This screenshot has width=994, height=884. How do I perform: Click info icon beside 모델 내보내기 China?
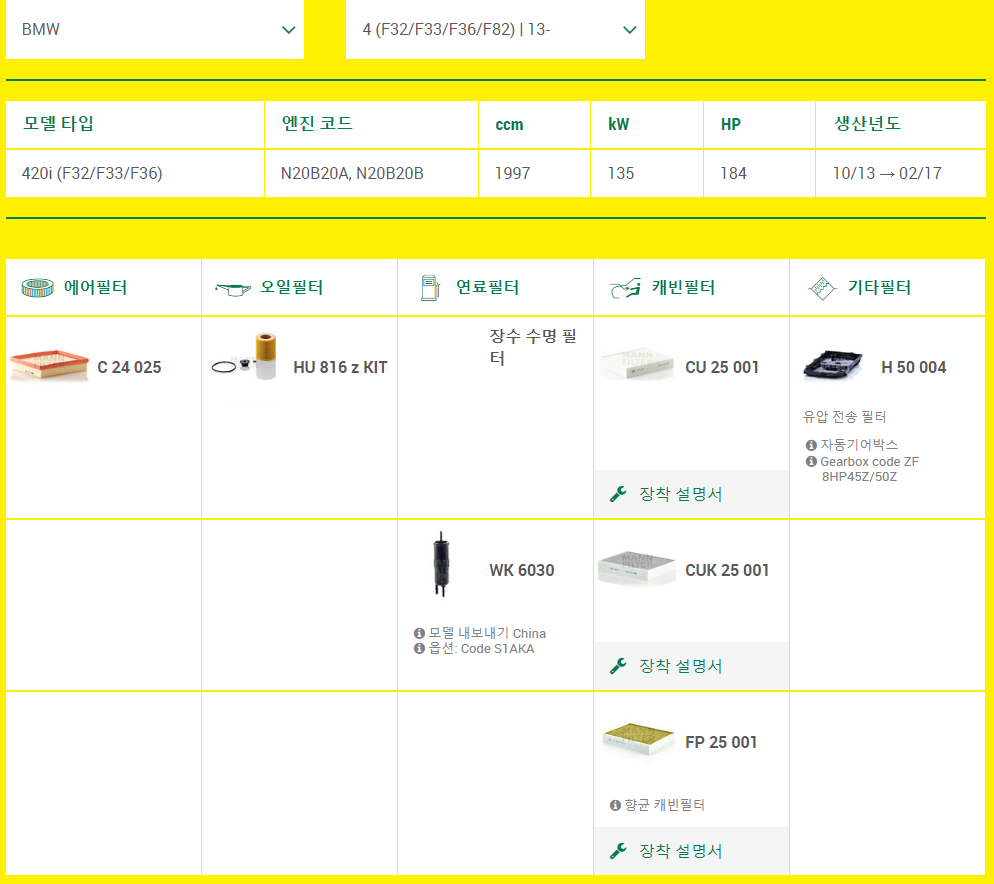(x=419, y=633)
